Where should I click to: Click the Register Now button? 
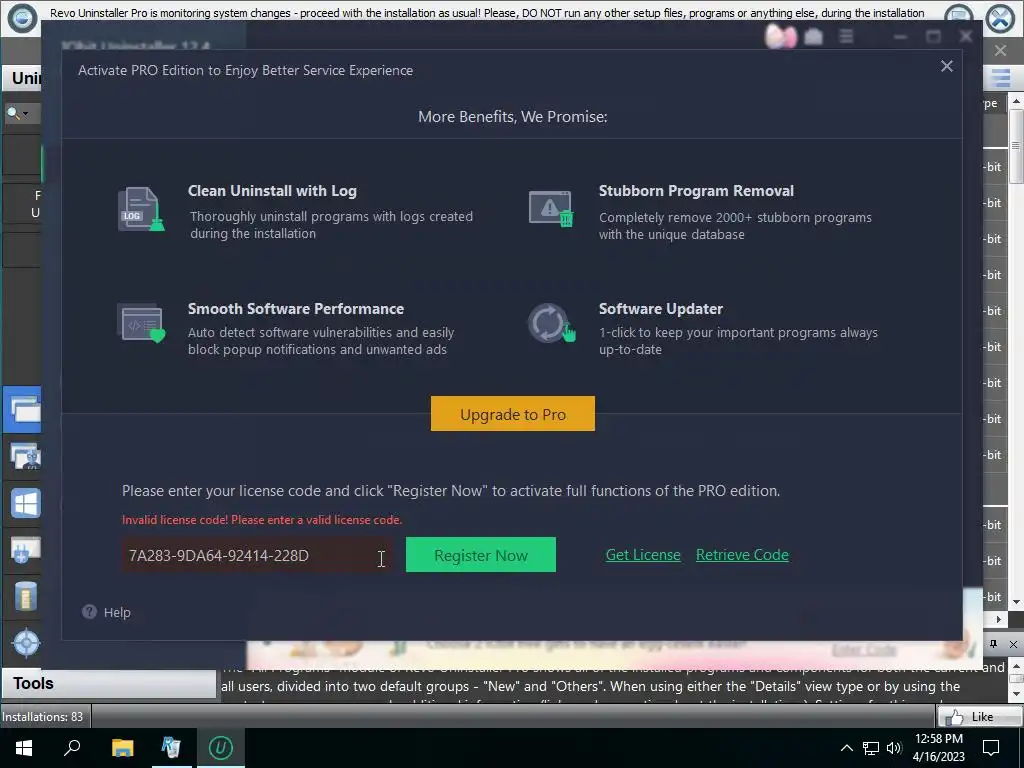481,554
